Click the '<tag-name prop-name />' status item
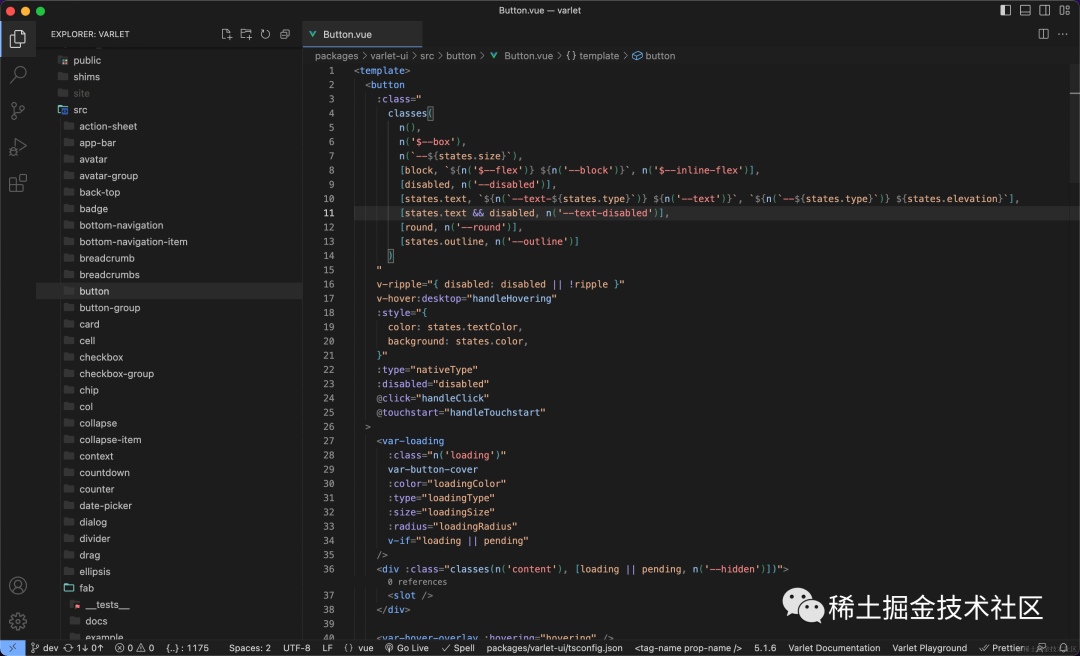The height and width of the screenshot is (656, 1080). (x=688, y=648)
